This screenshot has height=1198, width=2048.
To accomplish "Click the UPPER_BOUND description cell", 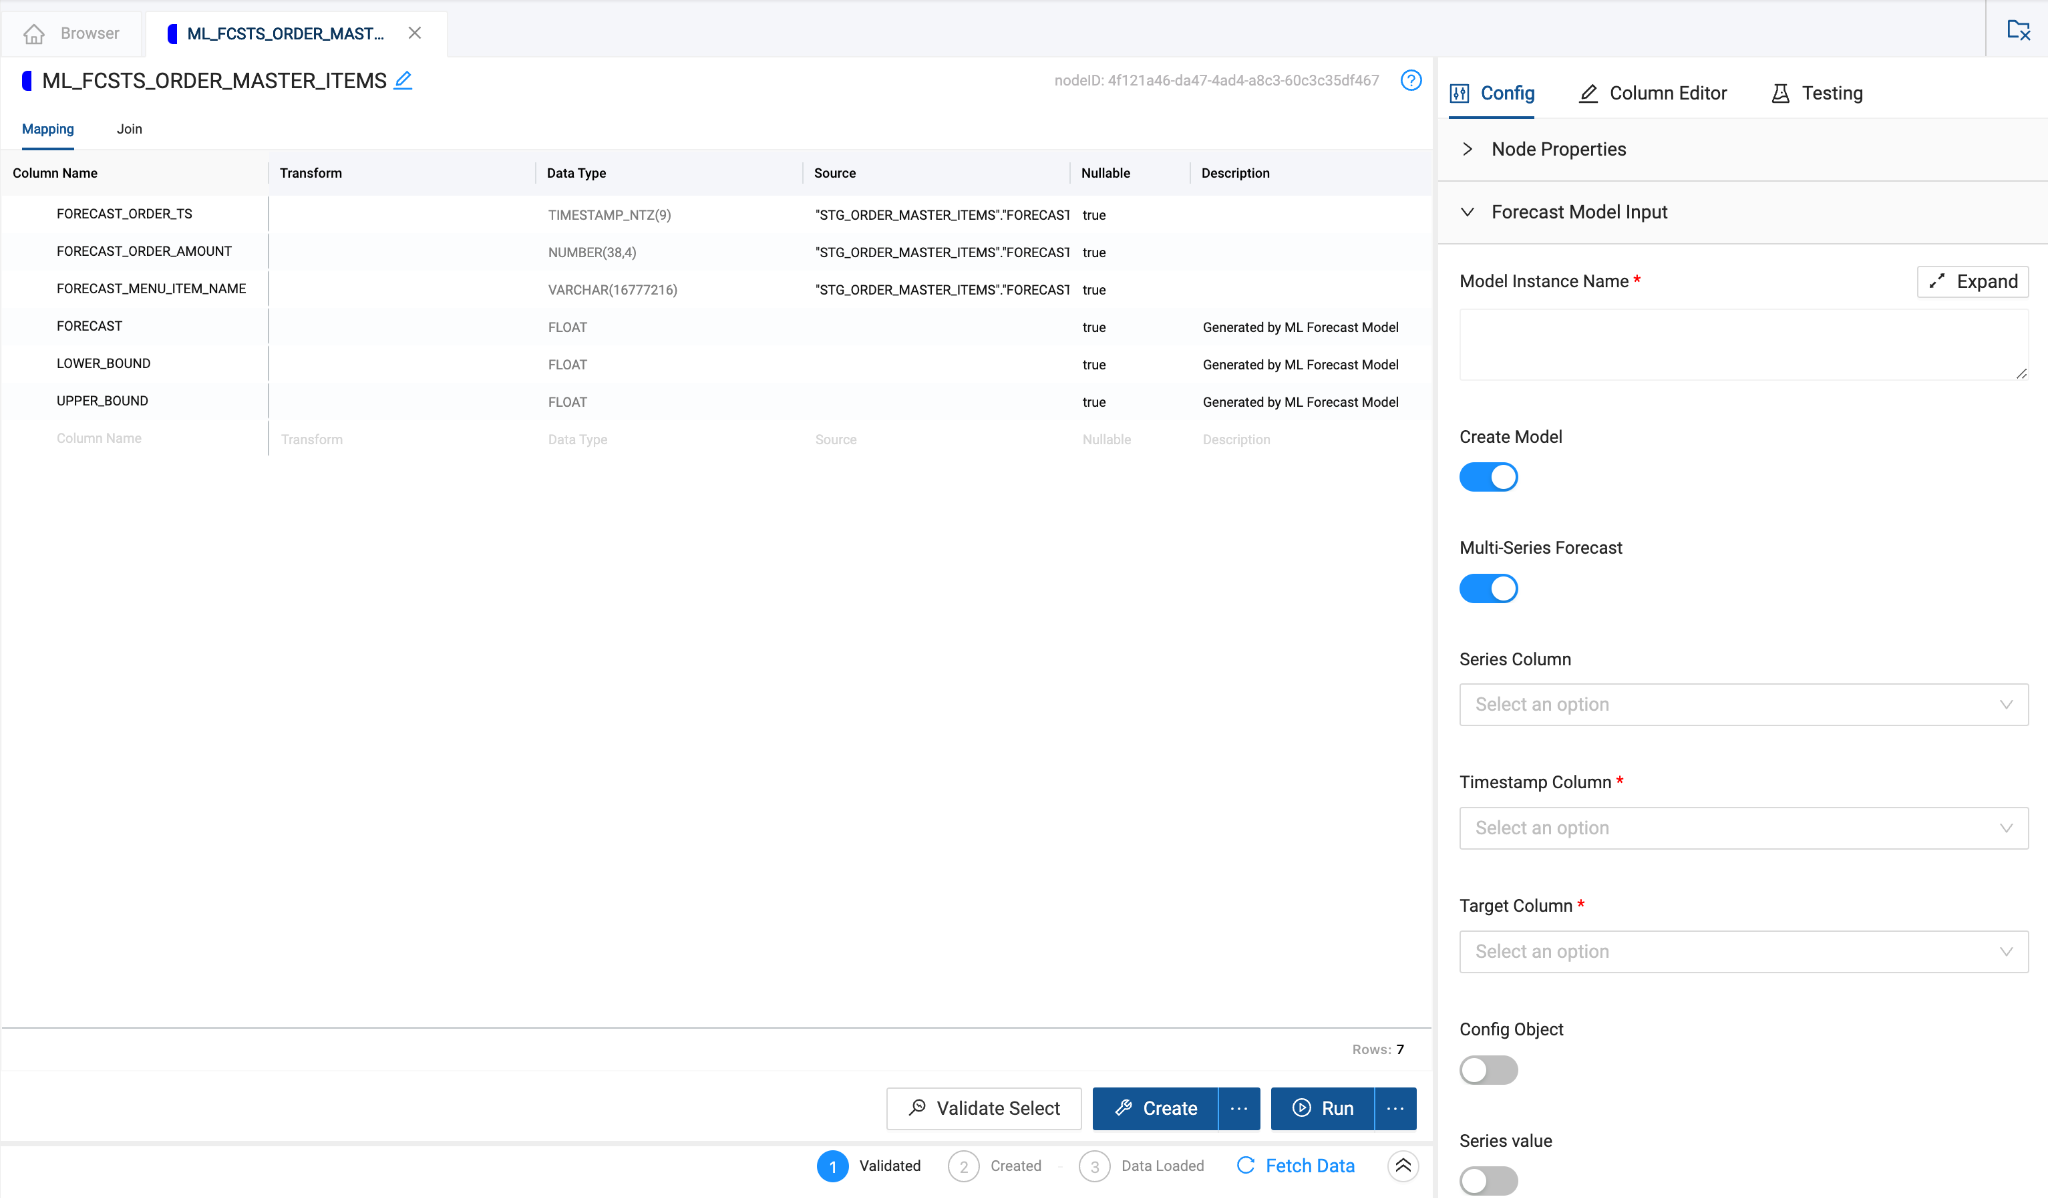I will coord(1300,402).
